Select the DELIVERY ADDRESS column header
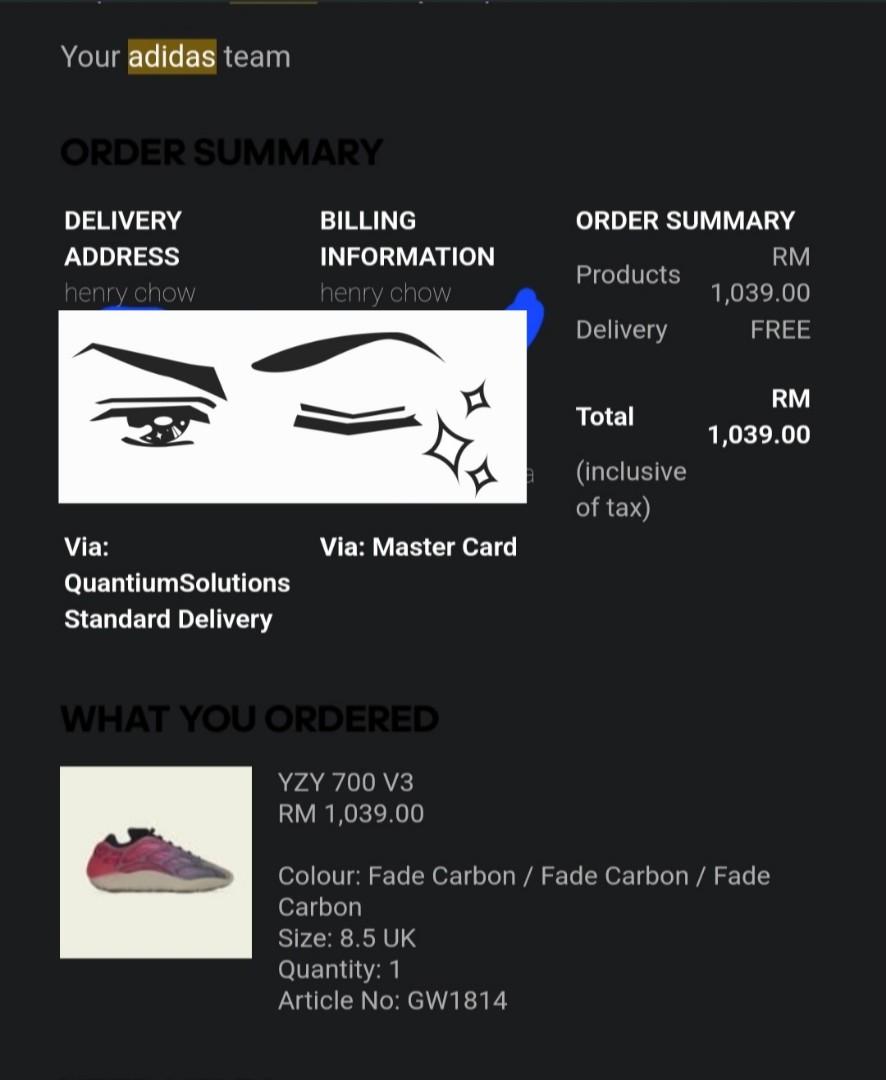The image size is (886, 1080). pos(123,238)
